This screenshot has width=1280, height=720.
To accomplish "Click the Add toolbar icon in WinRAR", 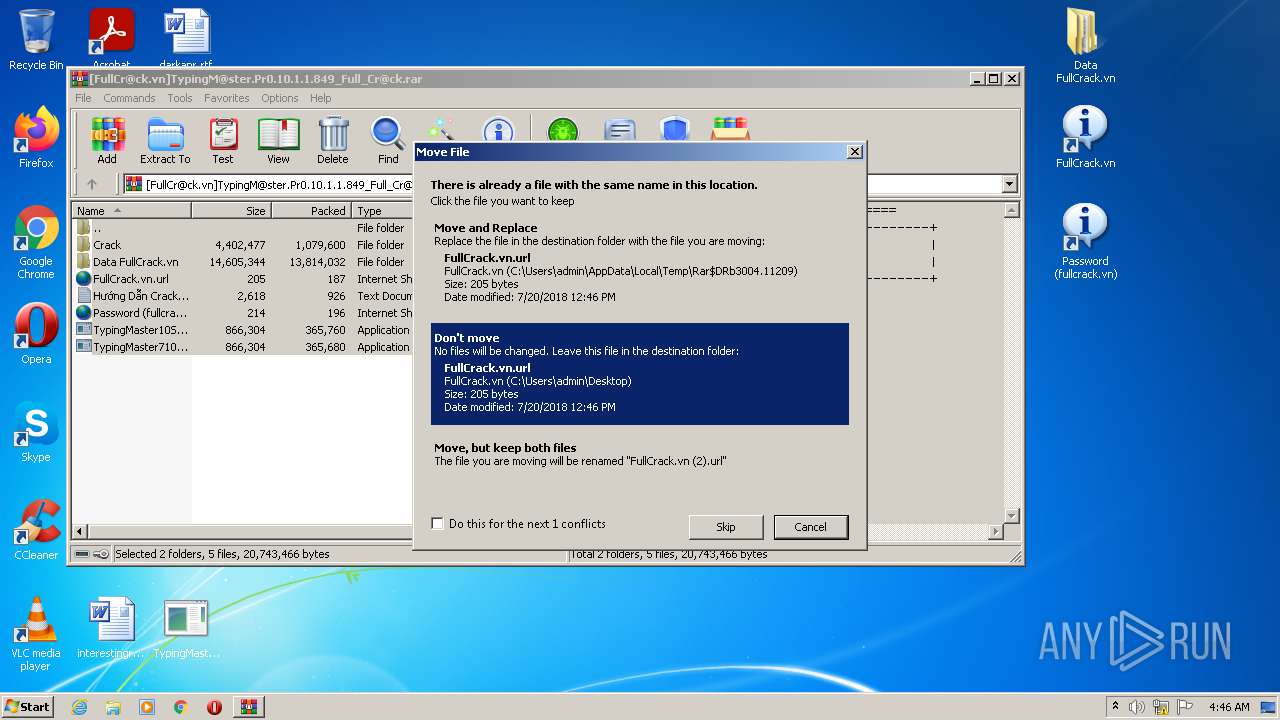I will 107,140.
